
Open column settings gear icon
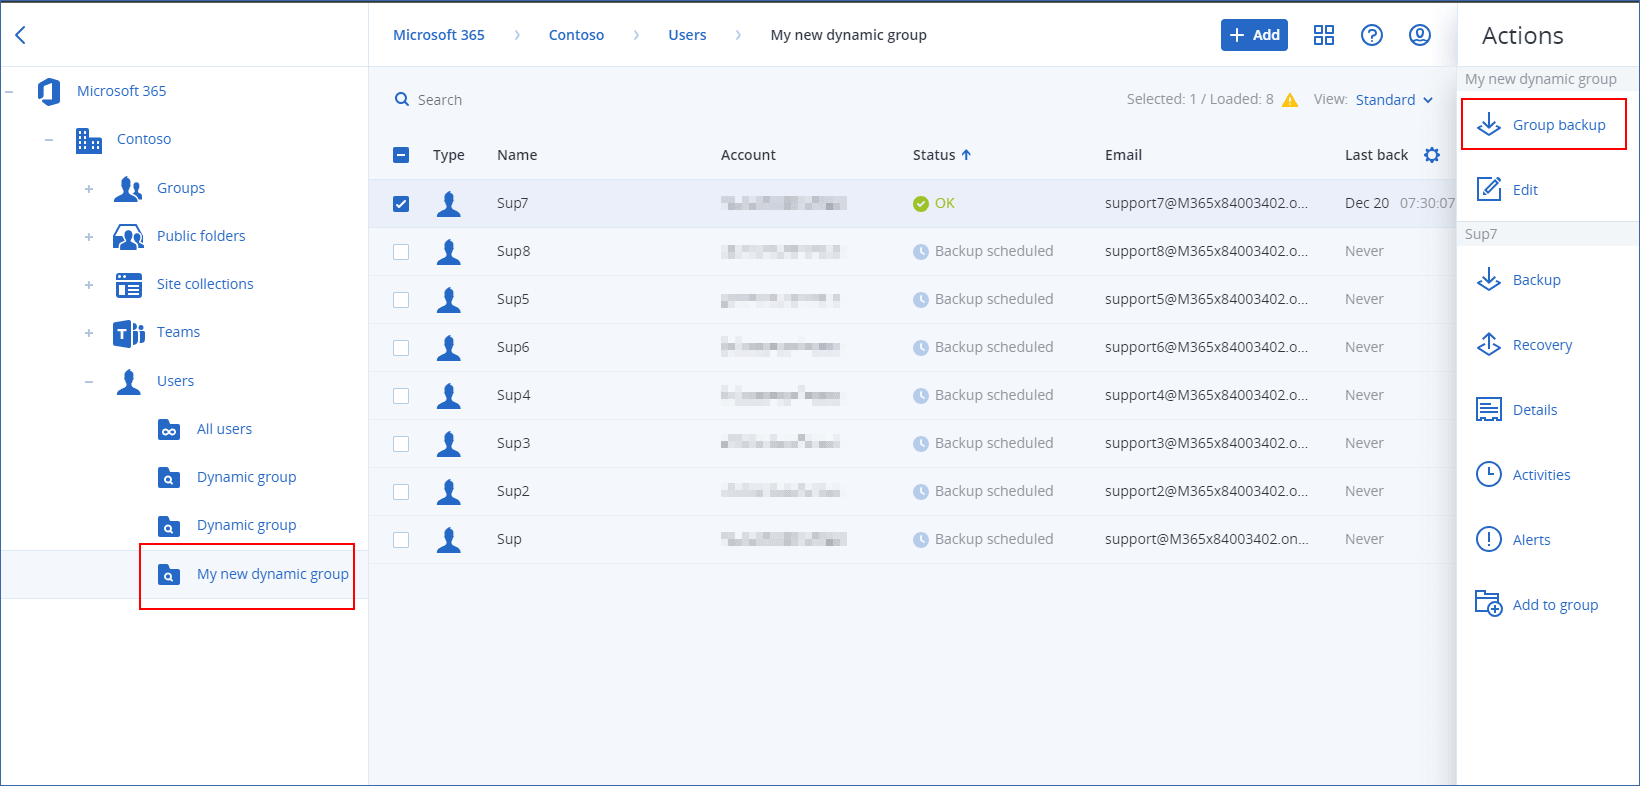(x=1432, y=155)
